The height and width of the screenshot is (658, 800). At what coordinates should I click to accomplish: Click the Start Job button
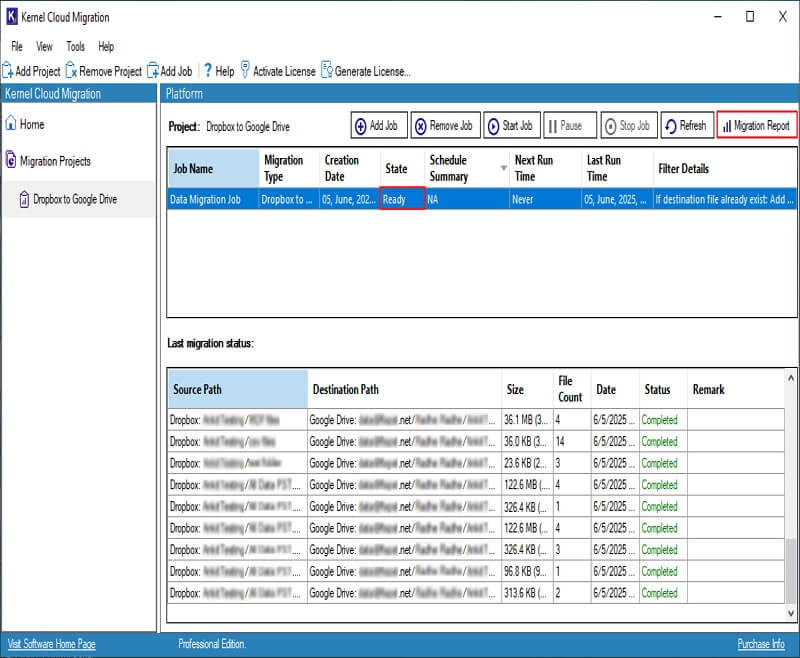coord(512,125)
